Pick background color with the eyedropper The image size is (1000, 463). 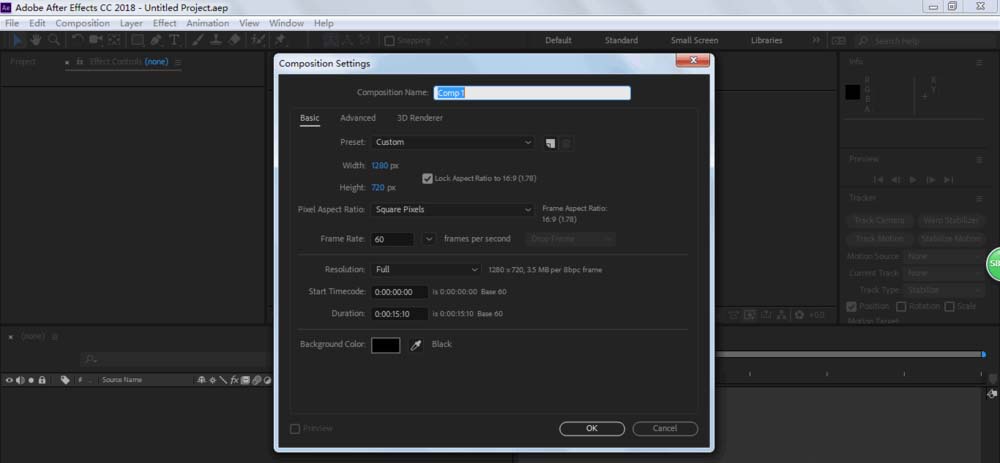[x=416, y=345]
